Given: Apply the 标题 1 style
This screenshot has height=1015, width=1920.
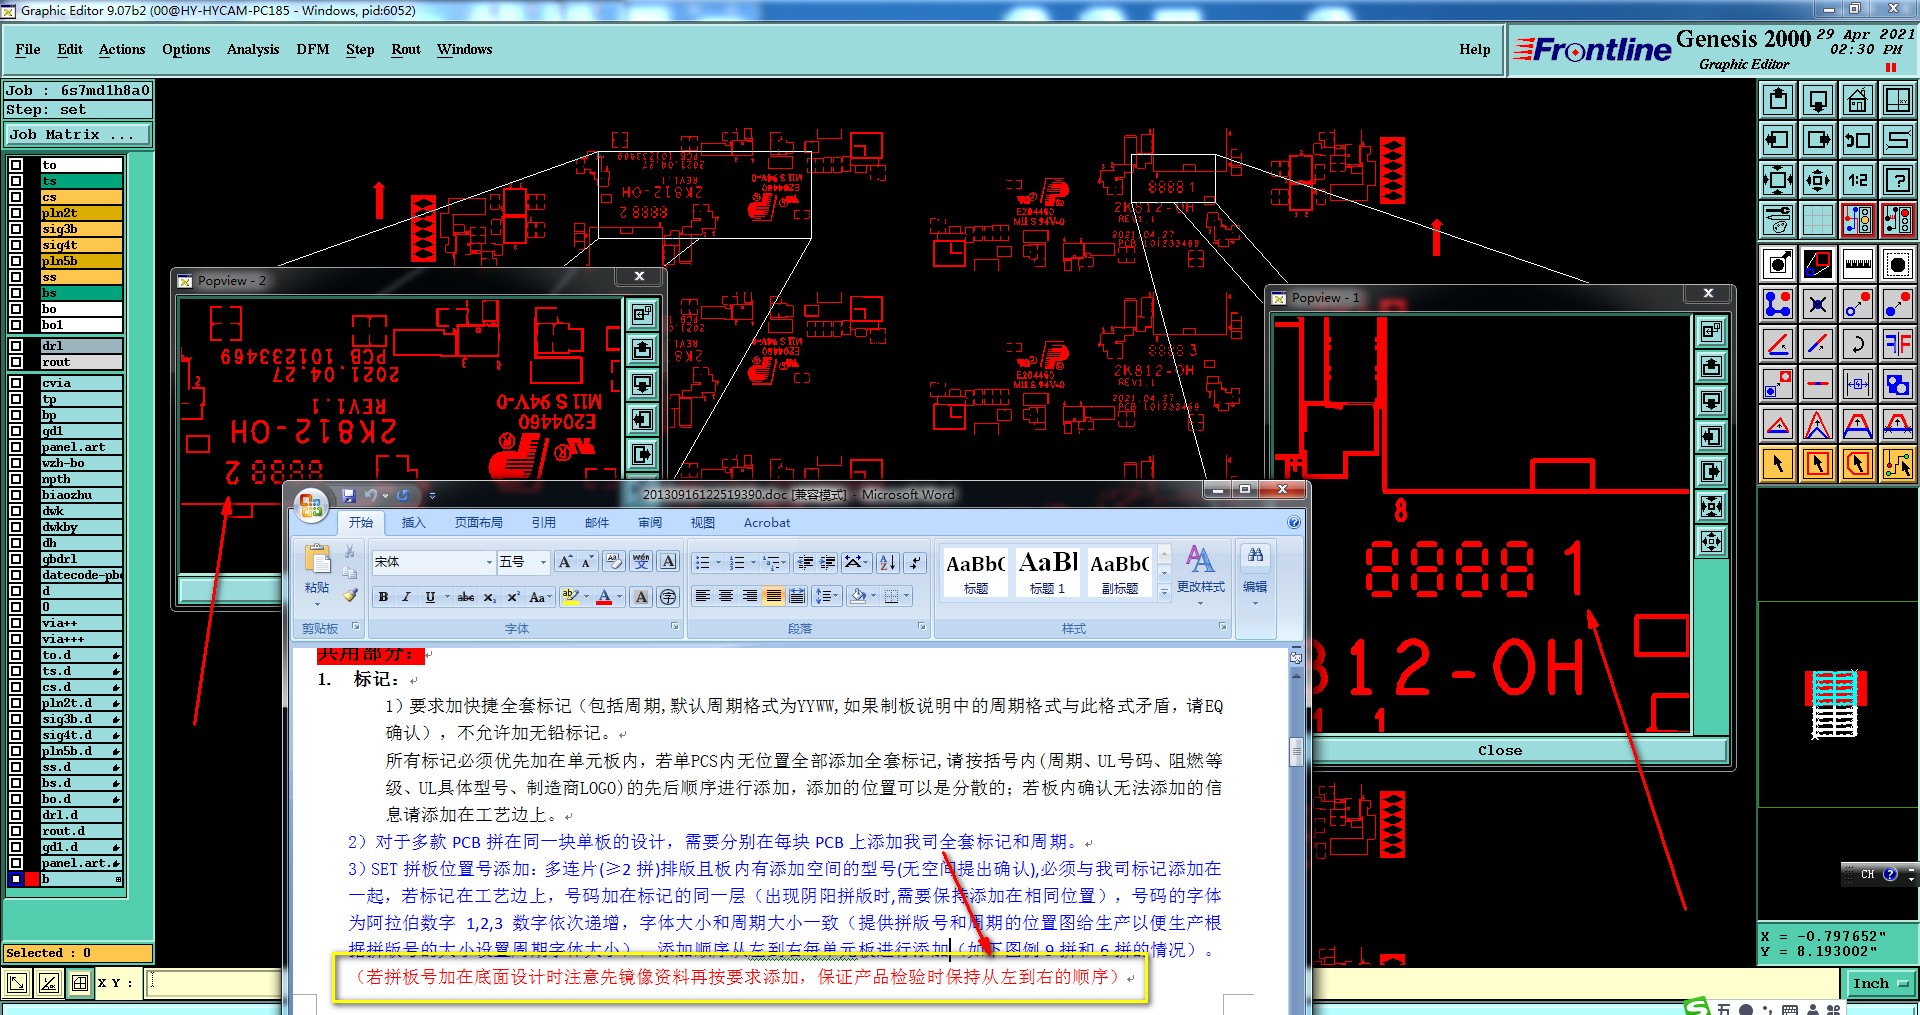Looking at the screenshot, I should tap(1047, 571).
